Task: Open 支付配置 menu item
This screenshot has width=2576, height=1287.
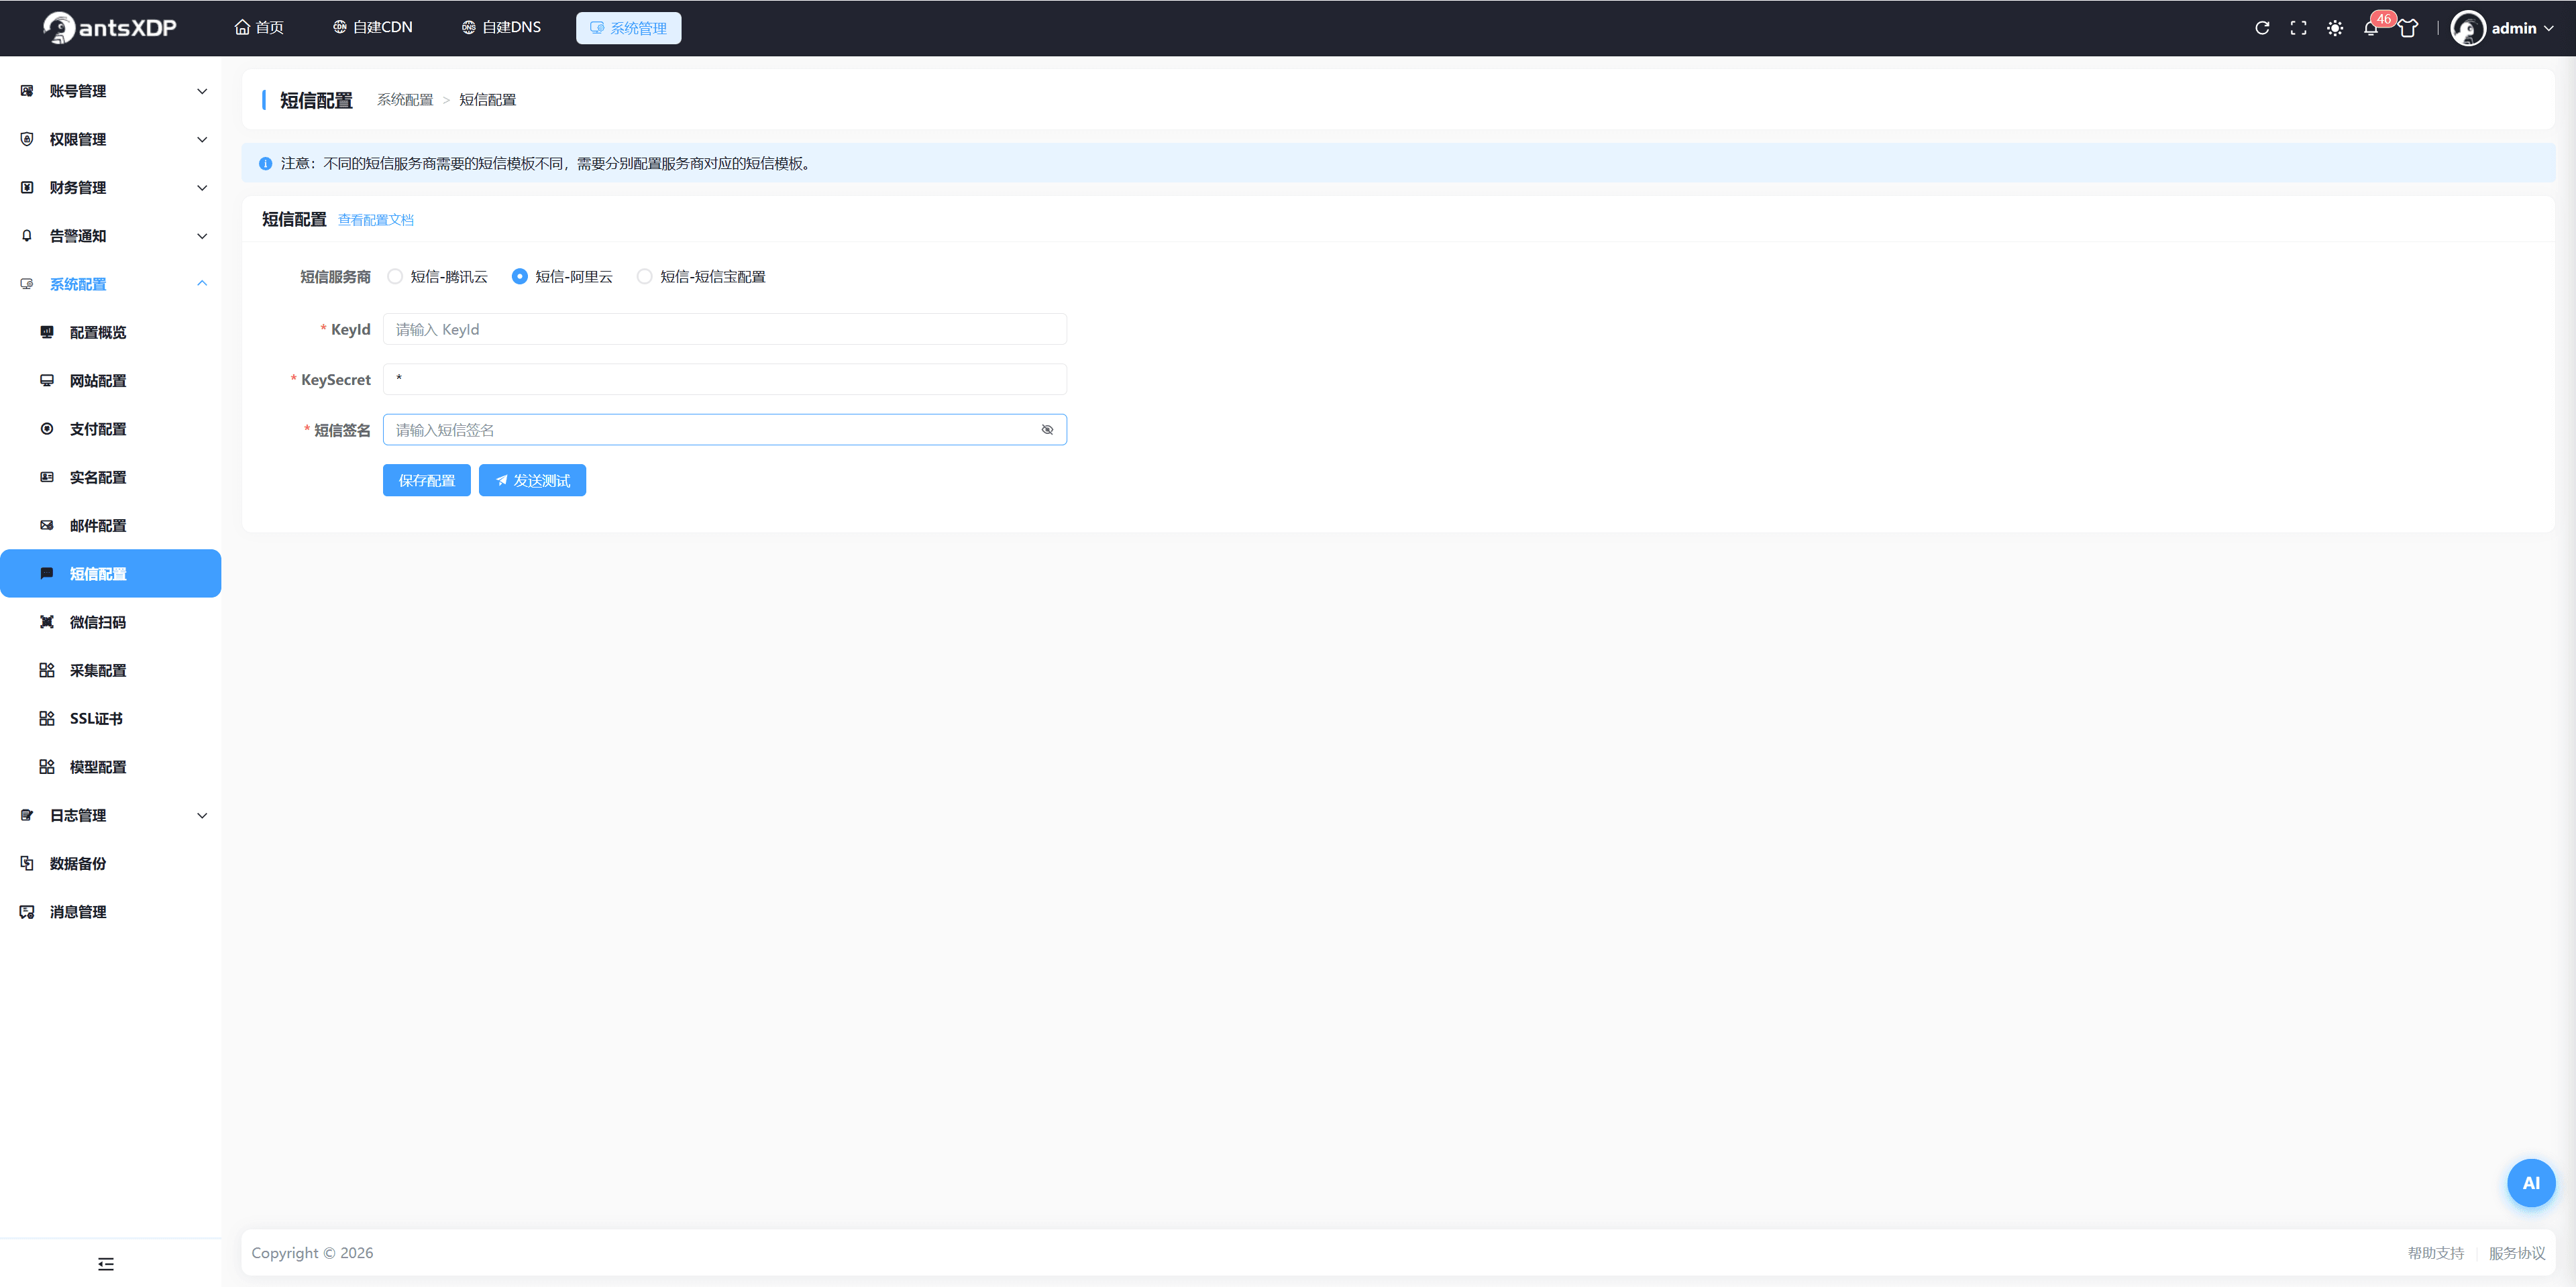Action: 111,429
